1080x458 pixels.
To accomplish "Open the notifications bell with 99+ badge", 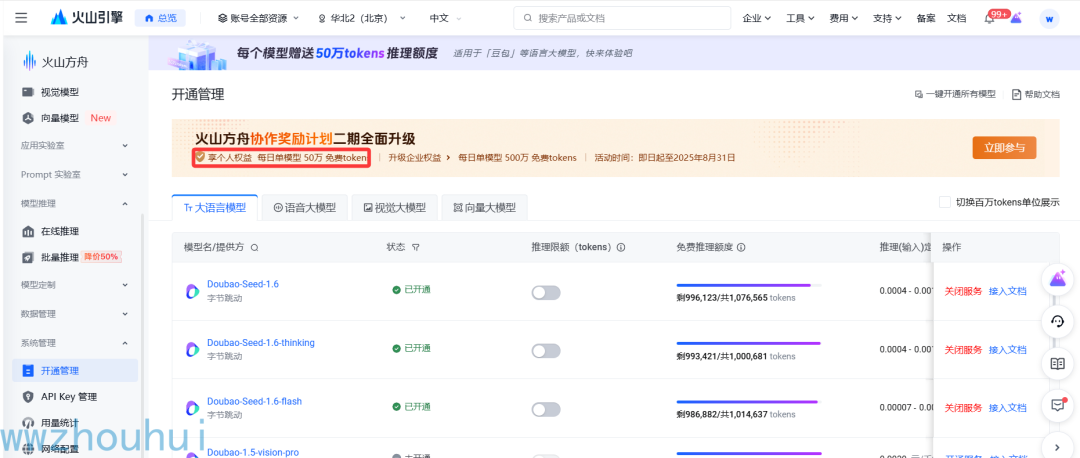I will pos(990,18).
